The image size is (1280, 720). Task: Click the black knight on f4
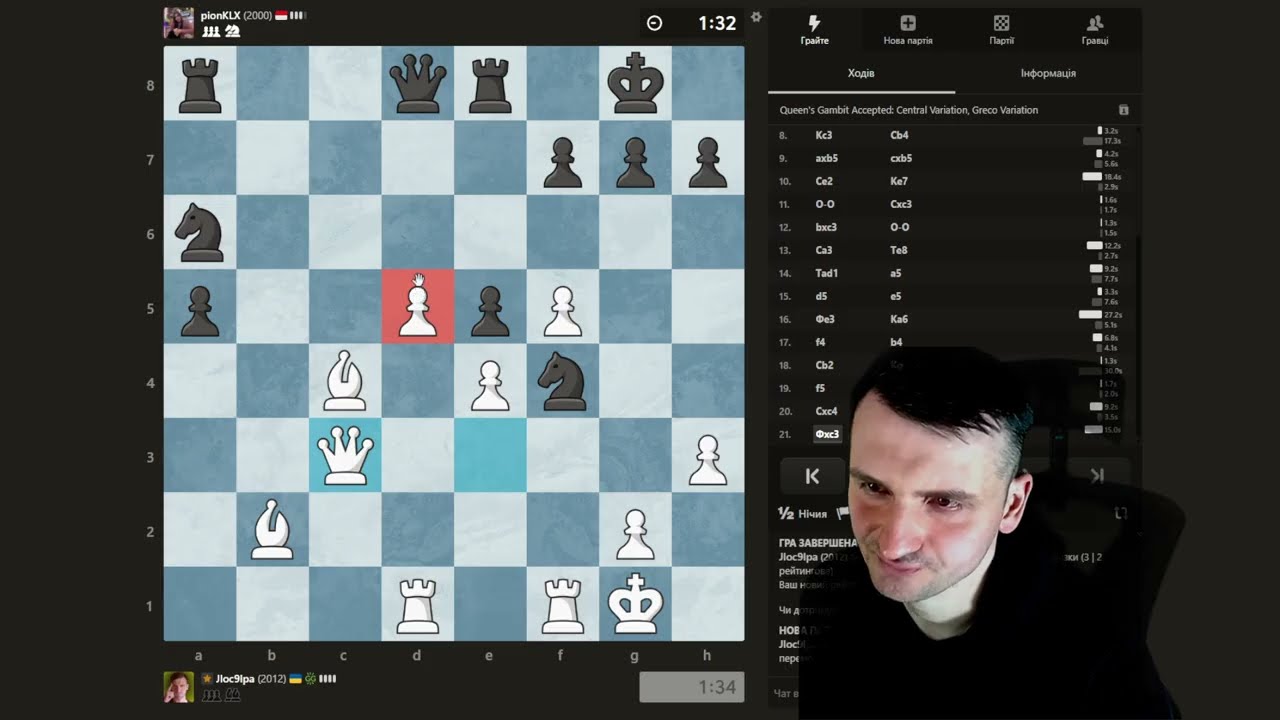(563, 382)
